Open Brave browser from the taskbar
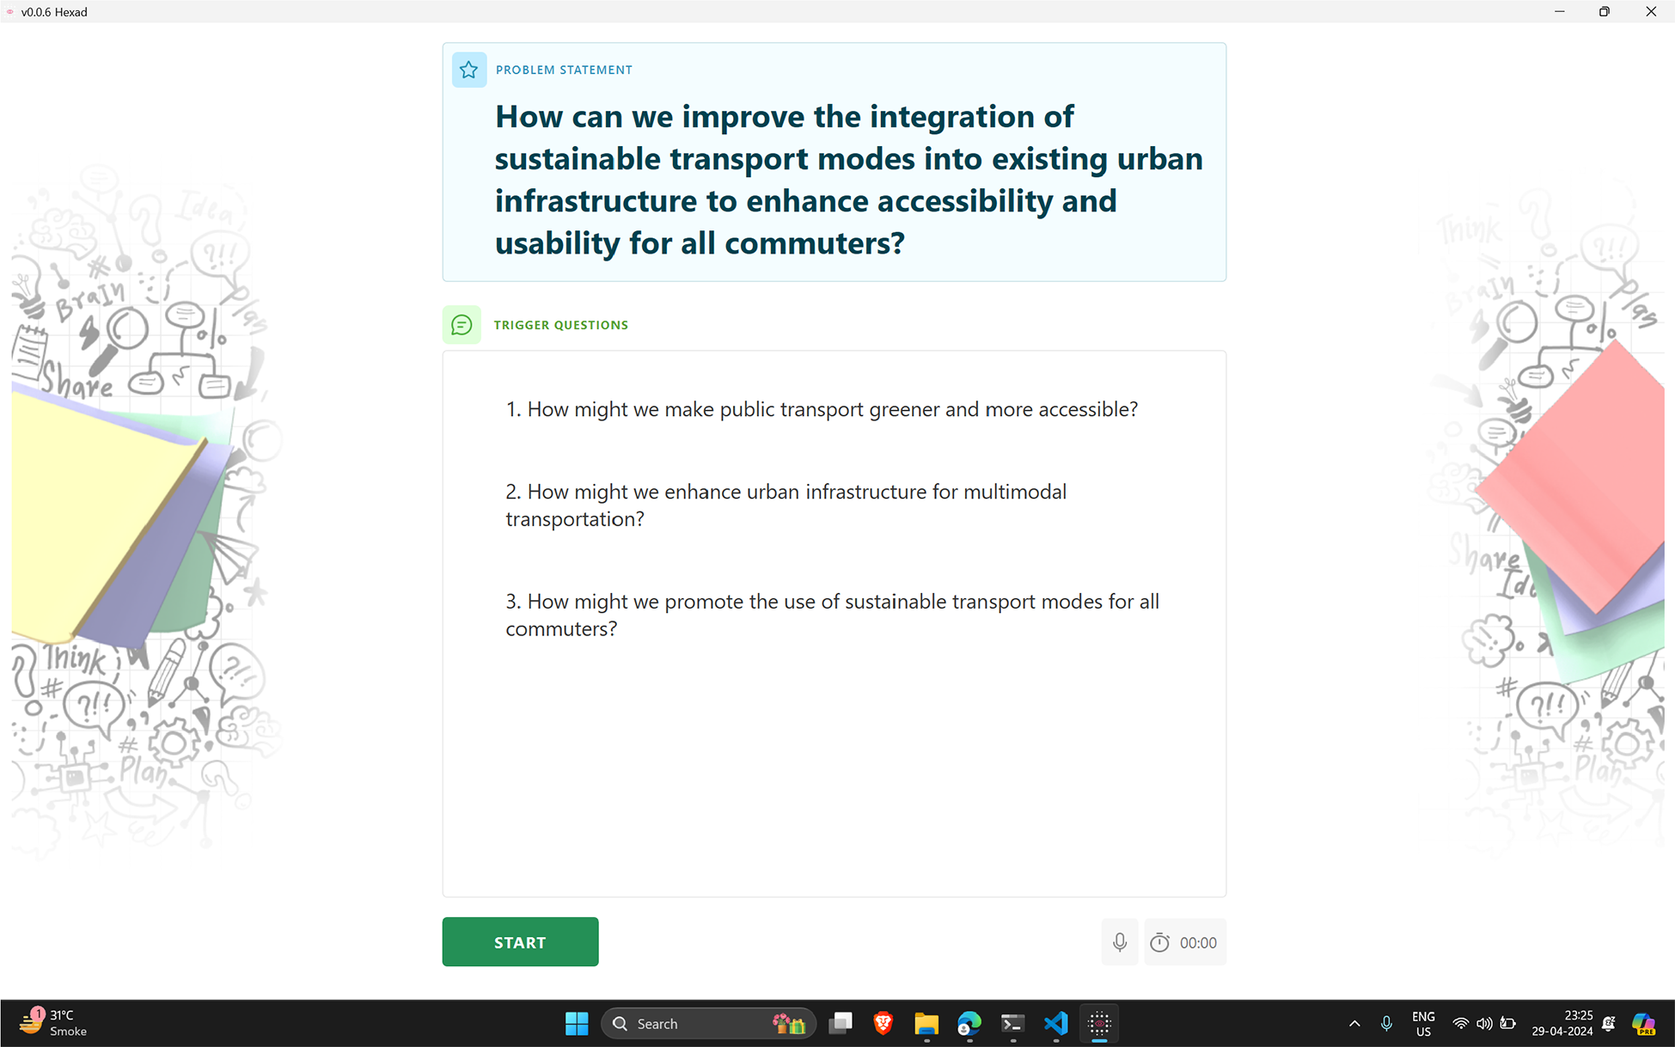The height and width of the screenshot is (1047, 1675). pos(883,1023)
